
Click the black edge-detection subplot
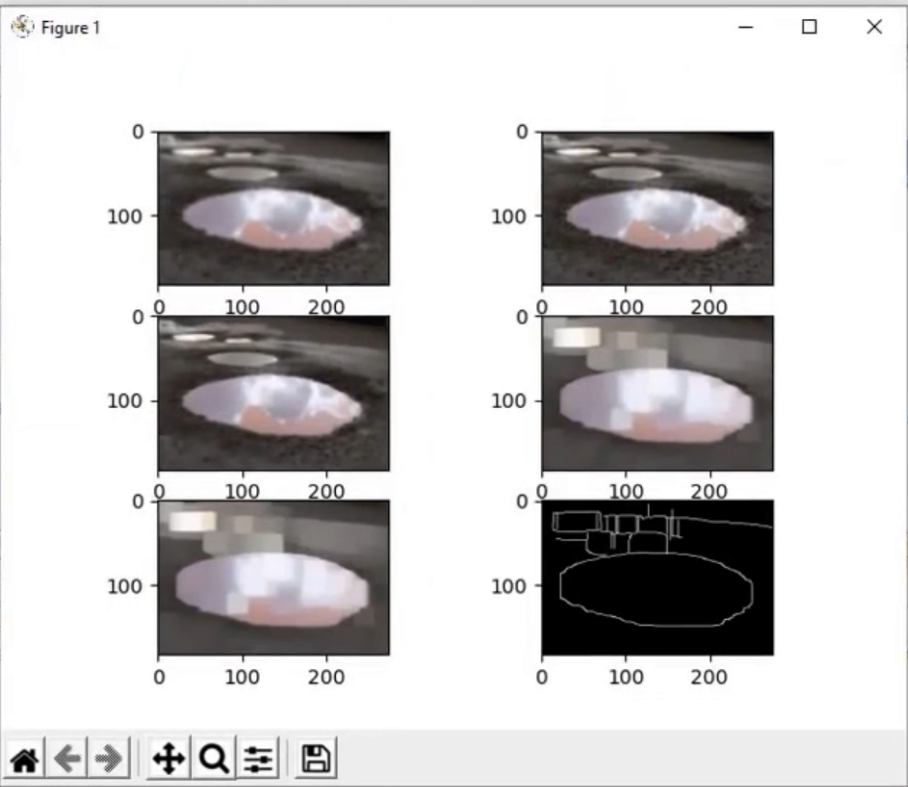pos(658,578)
